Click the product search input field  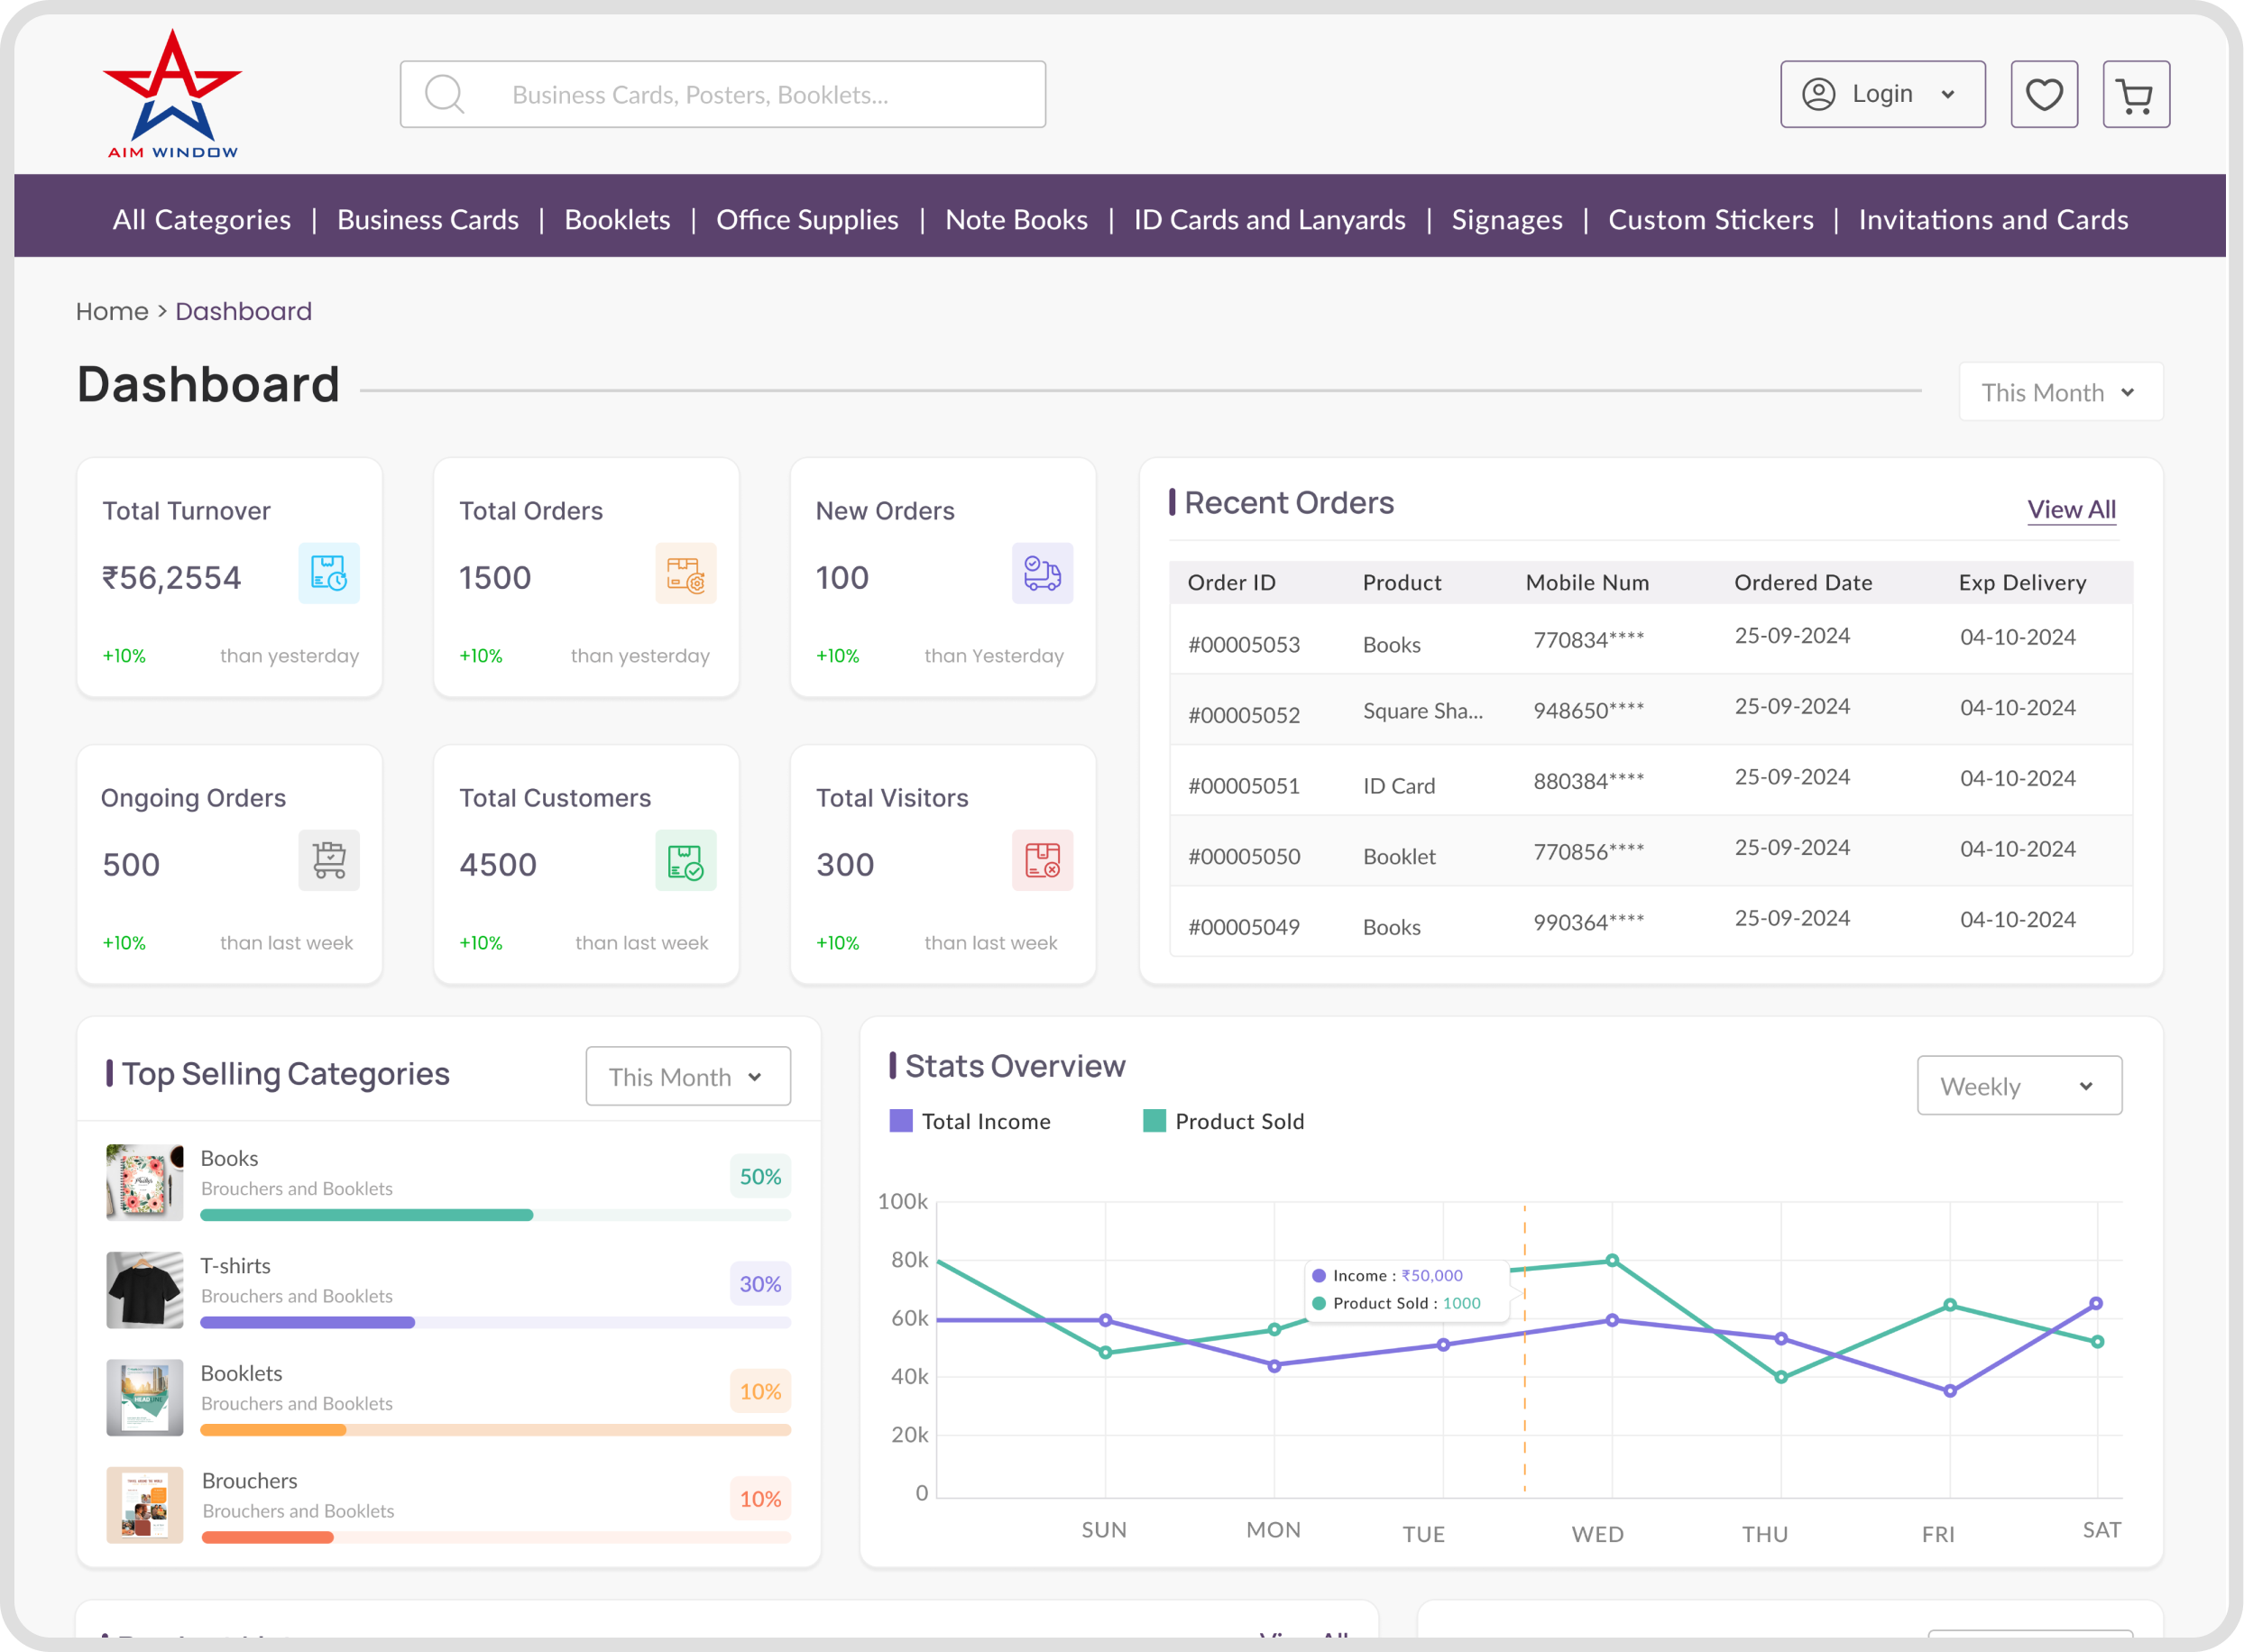tap(722, 95)
